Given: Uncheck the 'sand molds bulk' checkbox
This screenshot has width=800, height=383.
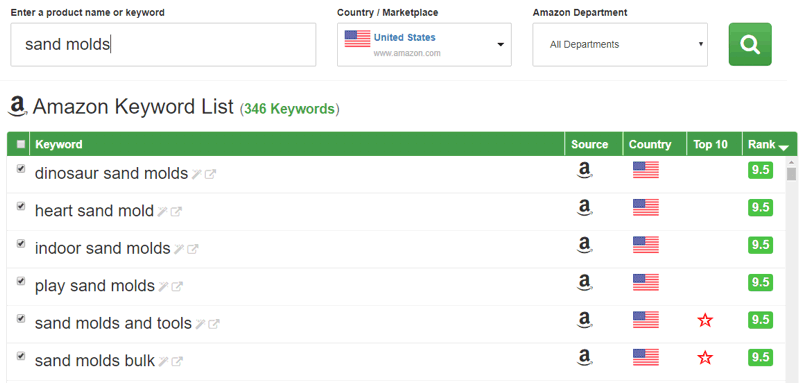Looking at the screenshot, I should [21, 356].
